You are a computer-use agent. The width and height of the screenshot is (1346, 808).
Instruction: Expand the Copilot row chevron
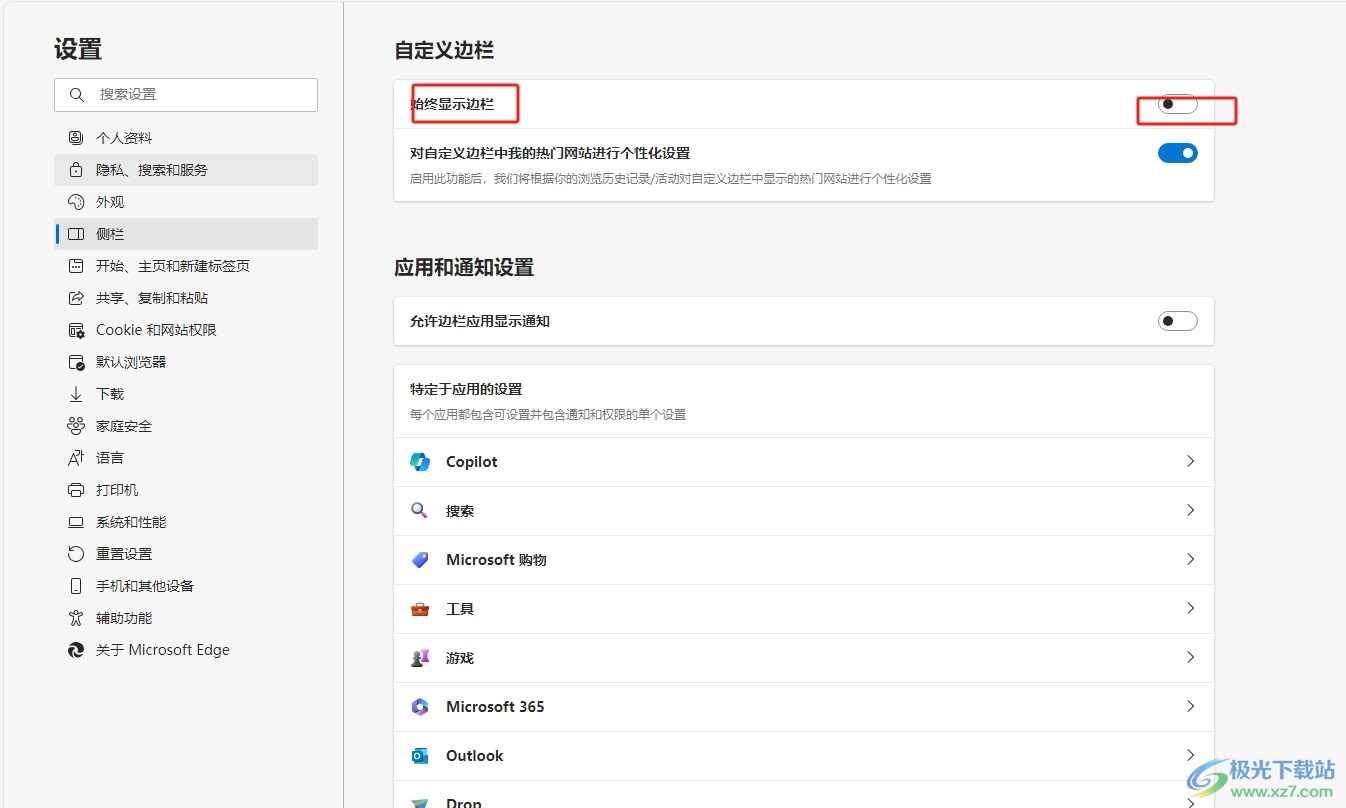coord(1190,462)
